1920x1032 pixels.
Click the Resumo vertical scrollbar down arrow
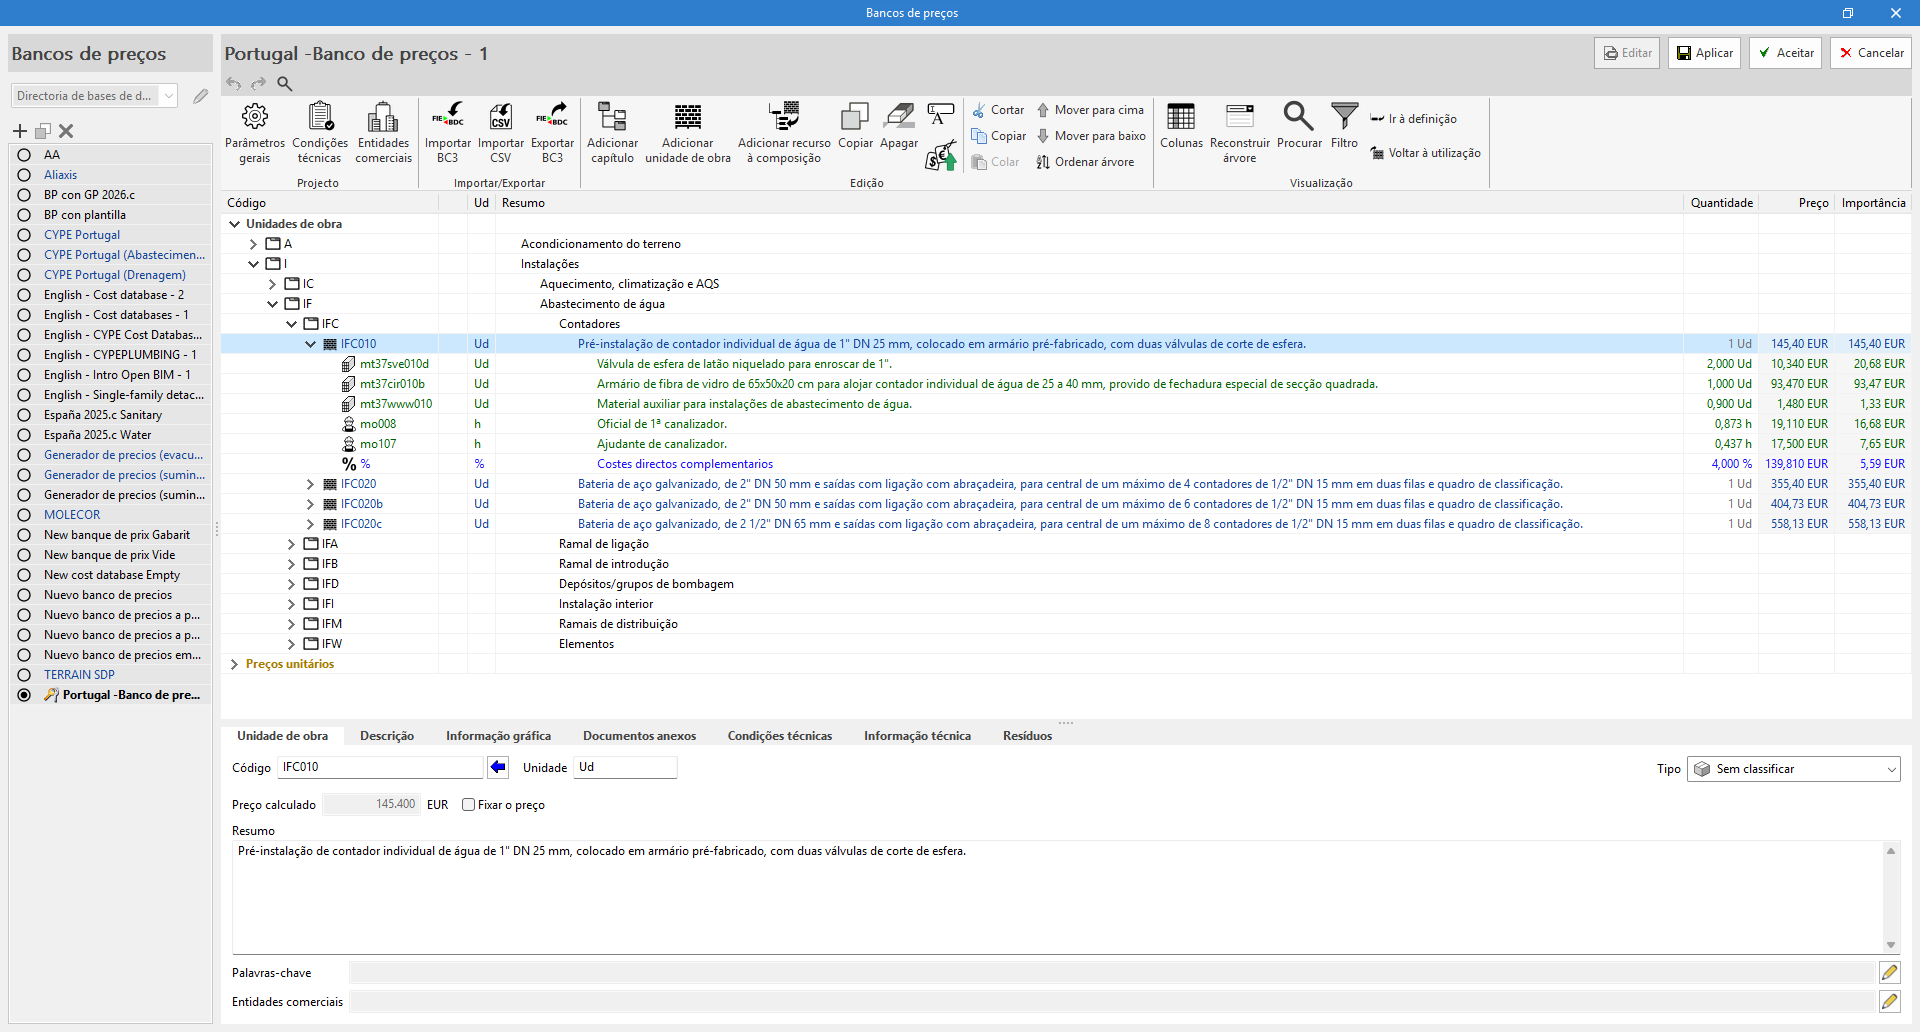pos(1890,944)
